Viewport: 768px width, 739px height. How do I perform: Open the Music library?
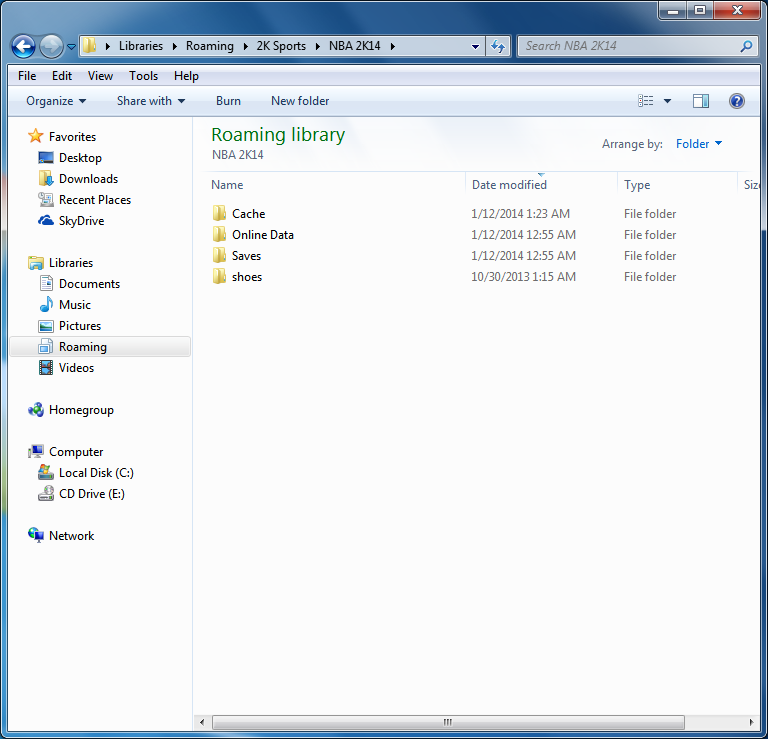coord(74,305)
